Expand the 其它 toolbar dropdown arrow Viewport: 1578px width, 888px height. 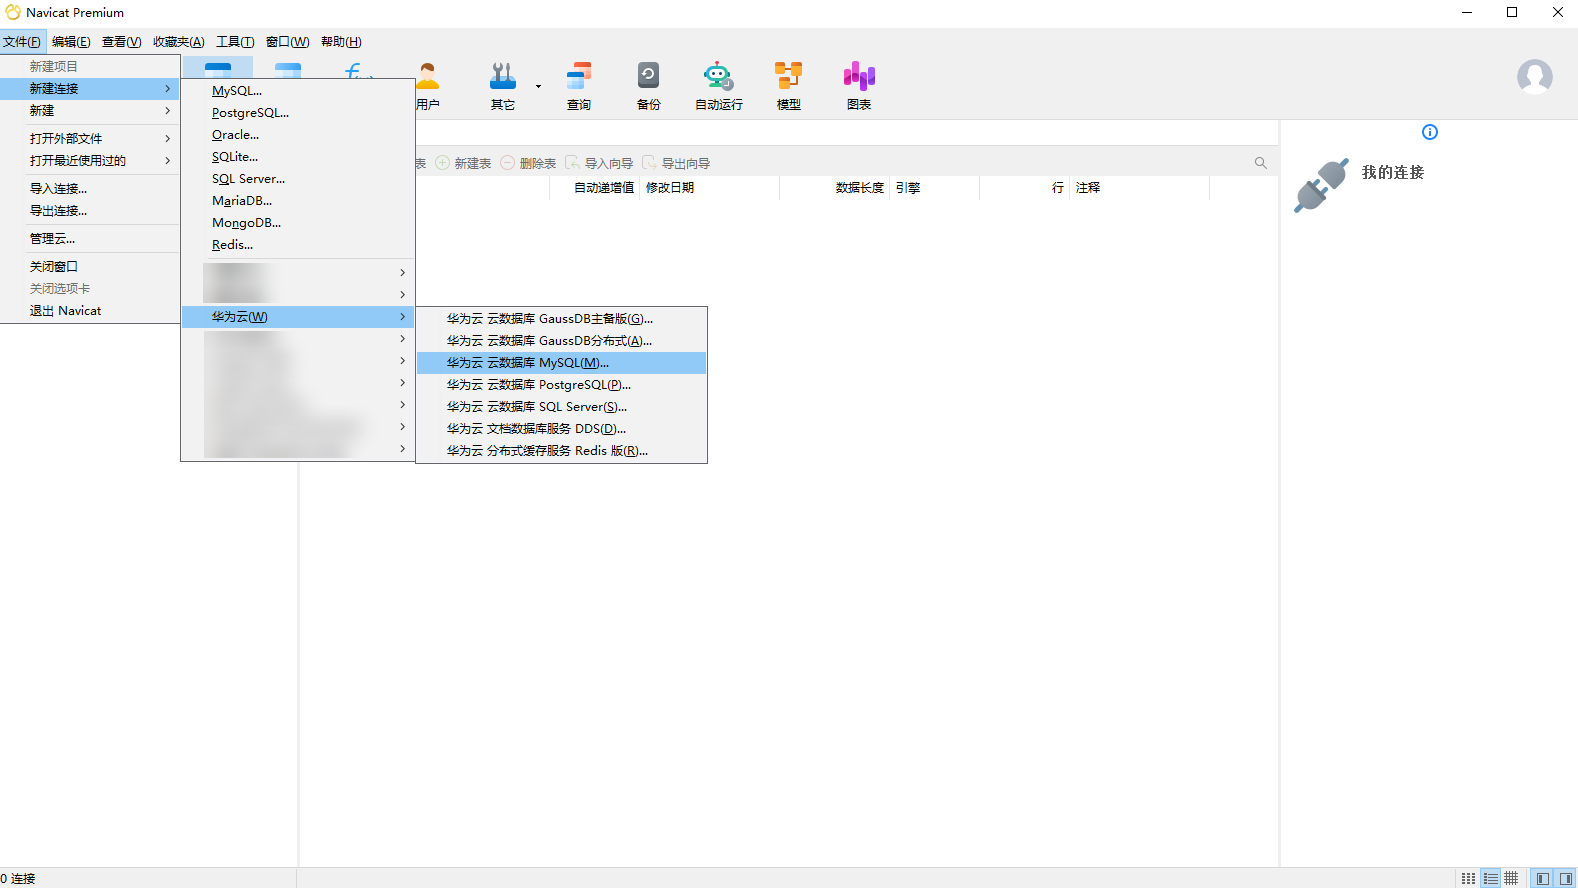(x=538, y=86)
